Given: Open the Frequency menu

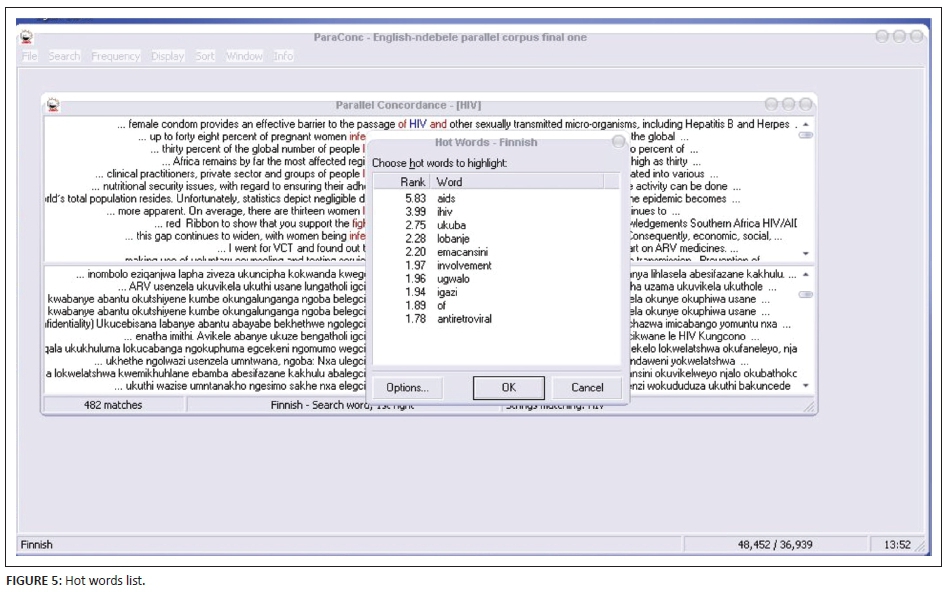Looking at the screenshot, I should [x=116, y=56].
